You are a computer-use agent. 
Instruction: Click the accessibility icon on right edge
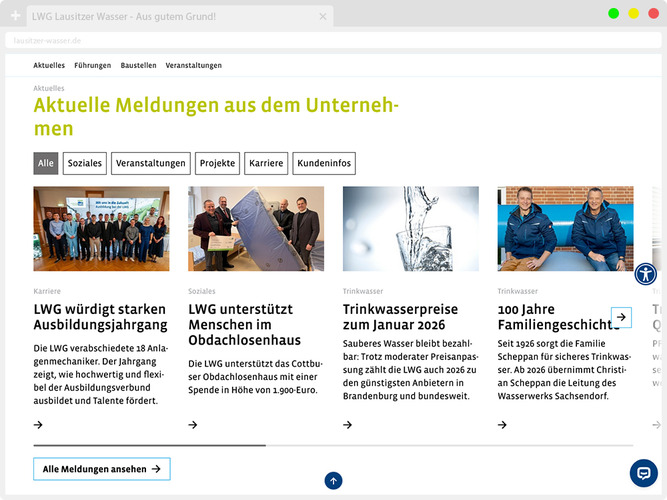pyautogui.click(x=646, y=273)
